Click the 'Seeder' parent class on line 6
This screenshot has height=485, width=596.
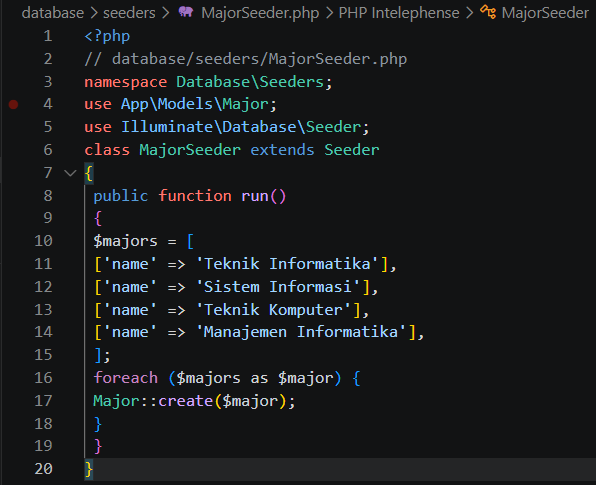pyautogui.click(x=352, y=150)
